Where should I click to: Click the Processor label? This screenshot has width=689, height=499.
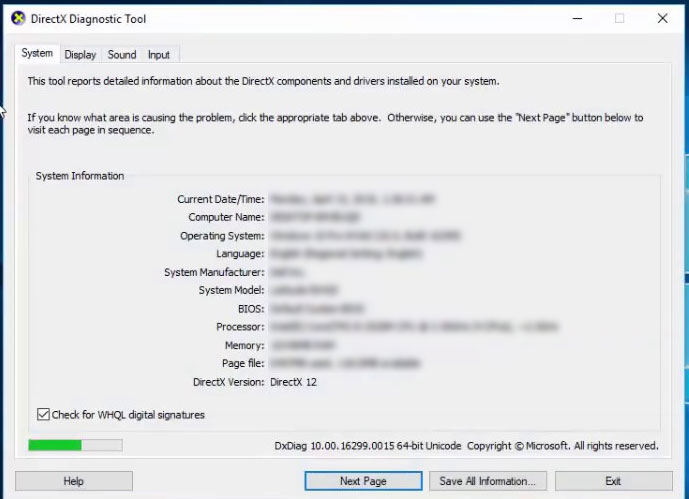click(x=238, y=327)
